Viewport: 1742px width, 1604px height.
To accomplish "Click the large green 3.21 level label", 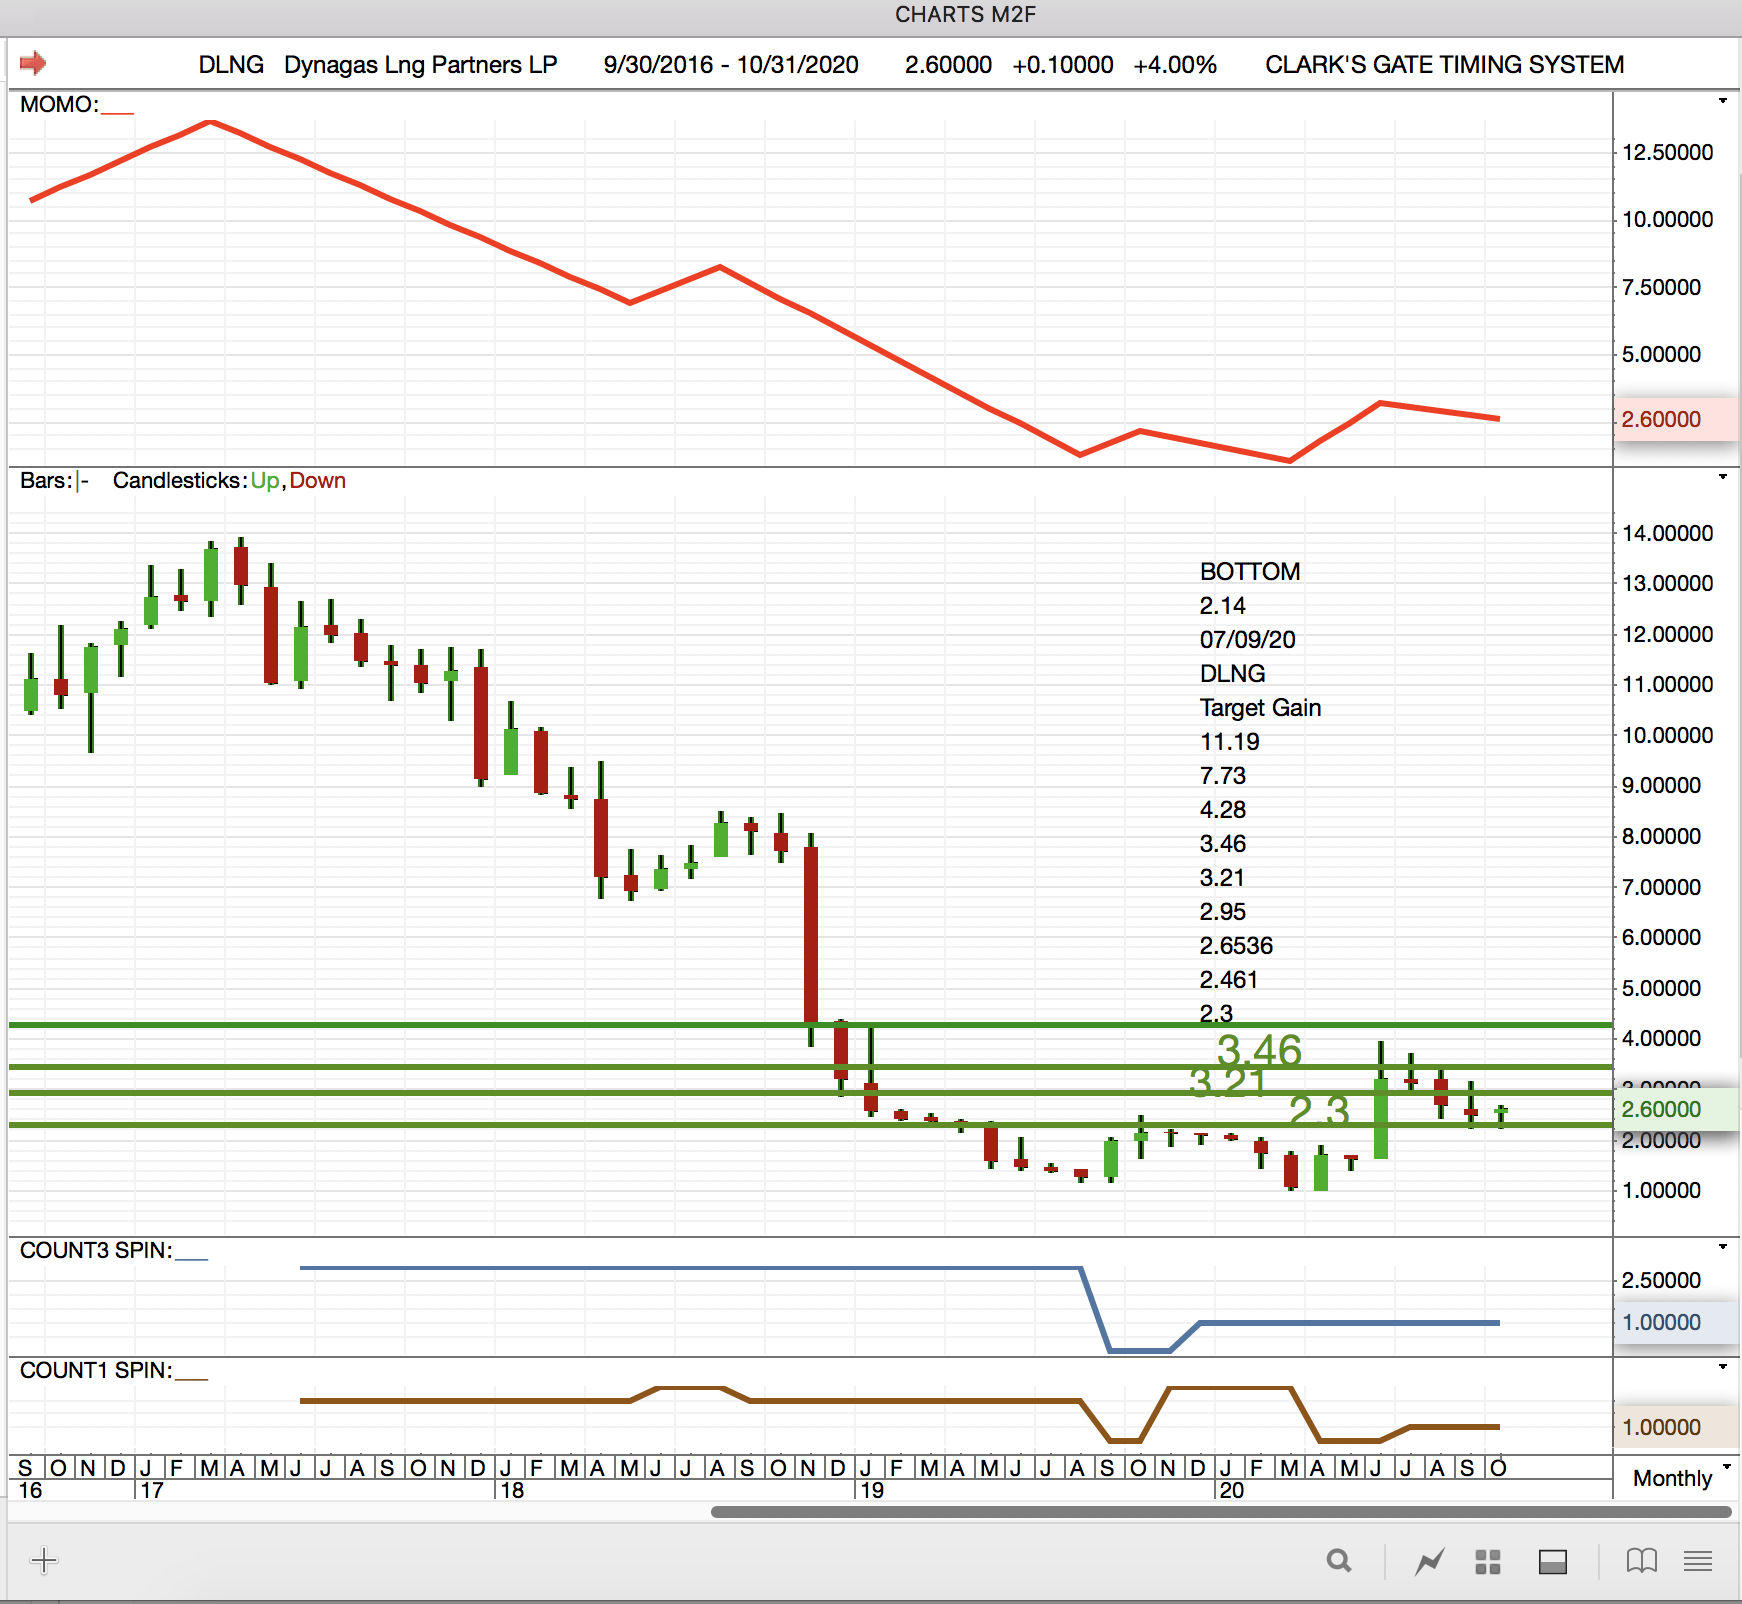I will (1228, 1082).
